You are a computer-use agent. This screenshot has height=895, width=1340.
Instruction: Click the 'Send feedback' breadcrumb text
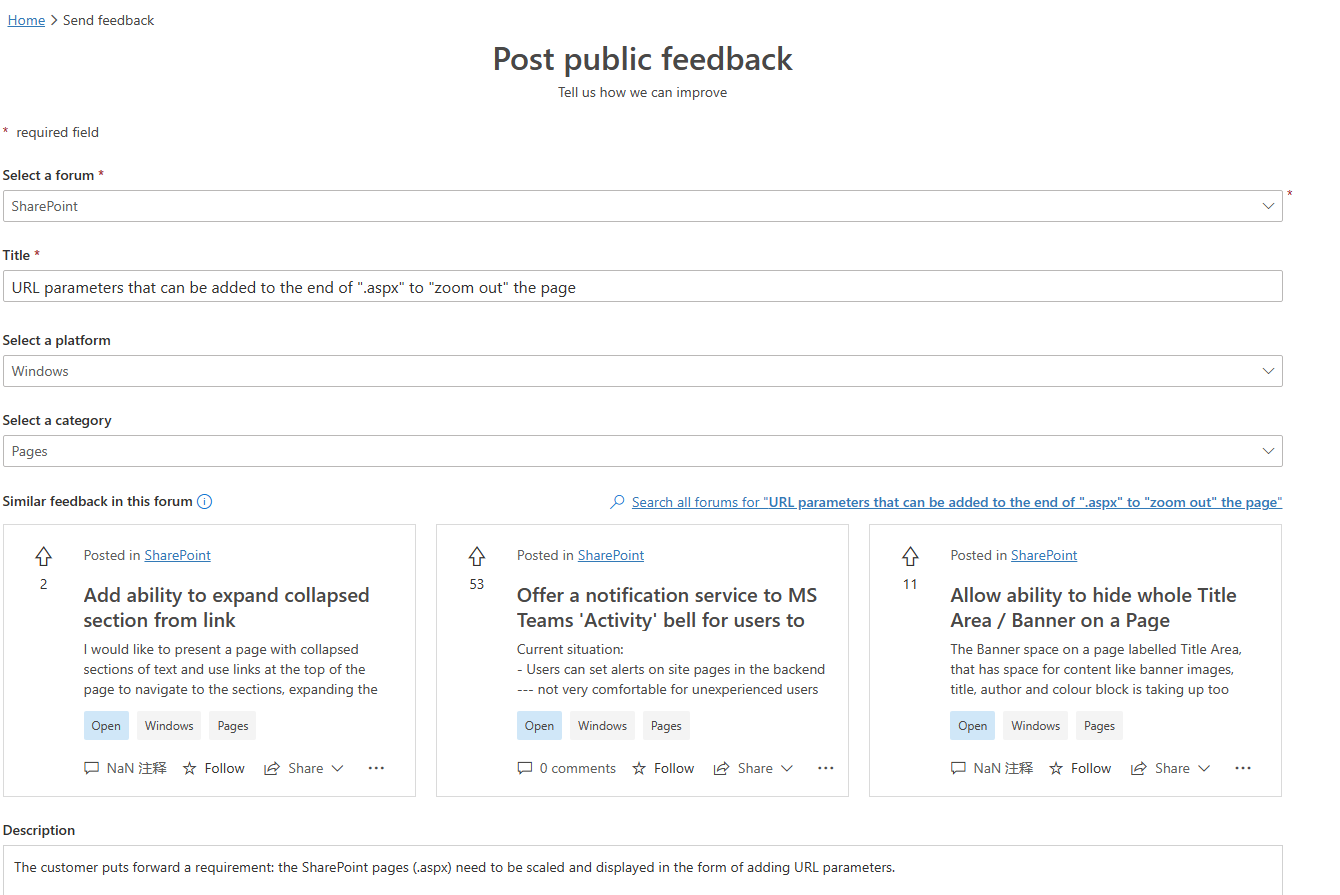pyautogui.click(x=108, y=20)
